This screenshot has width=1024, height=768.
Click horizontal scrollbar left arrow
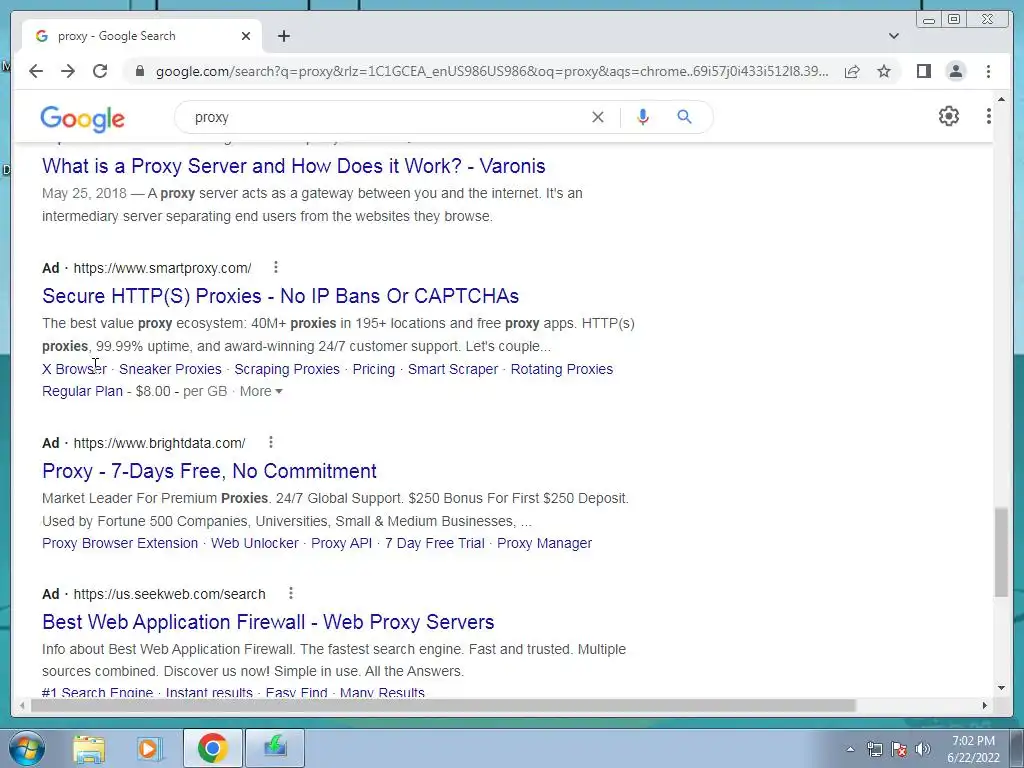click(22, 705)
